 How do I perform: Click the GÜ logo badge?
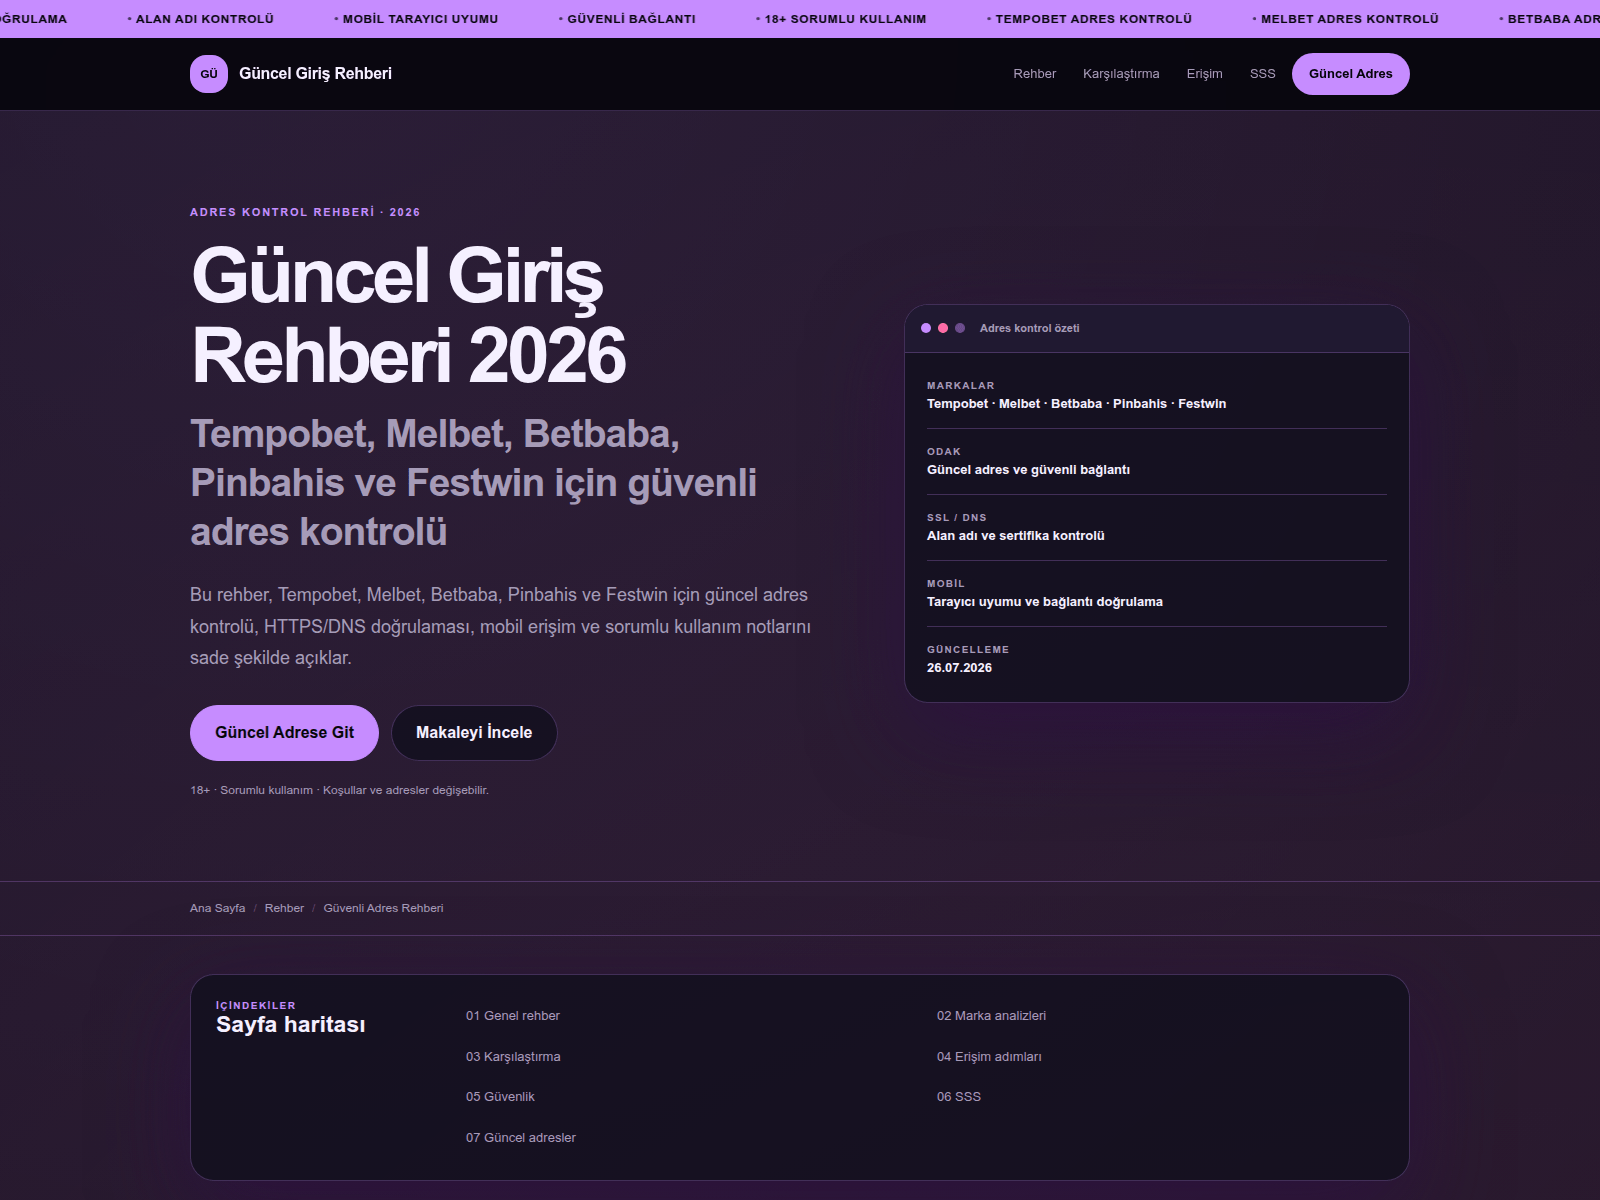coord(209,74)
